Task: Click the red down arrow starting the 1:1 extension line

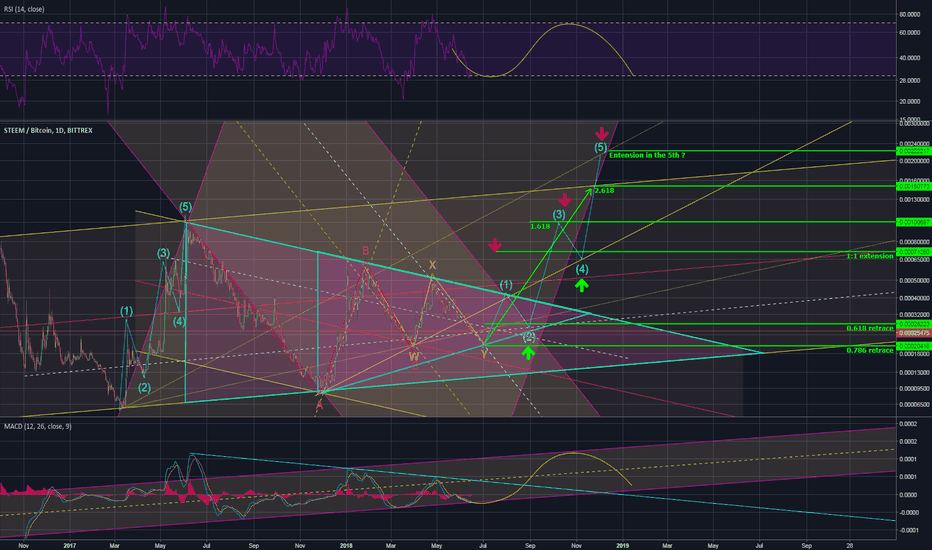Action: (x=495, y=244)
